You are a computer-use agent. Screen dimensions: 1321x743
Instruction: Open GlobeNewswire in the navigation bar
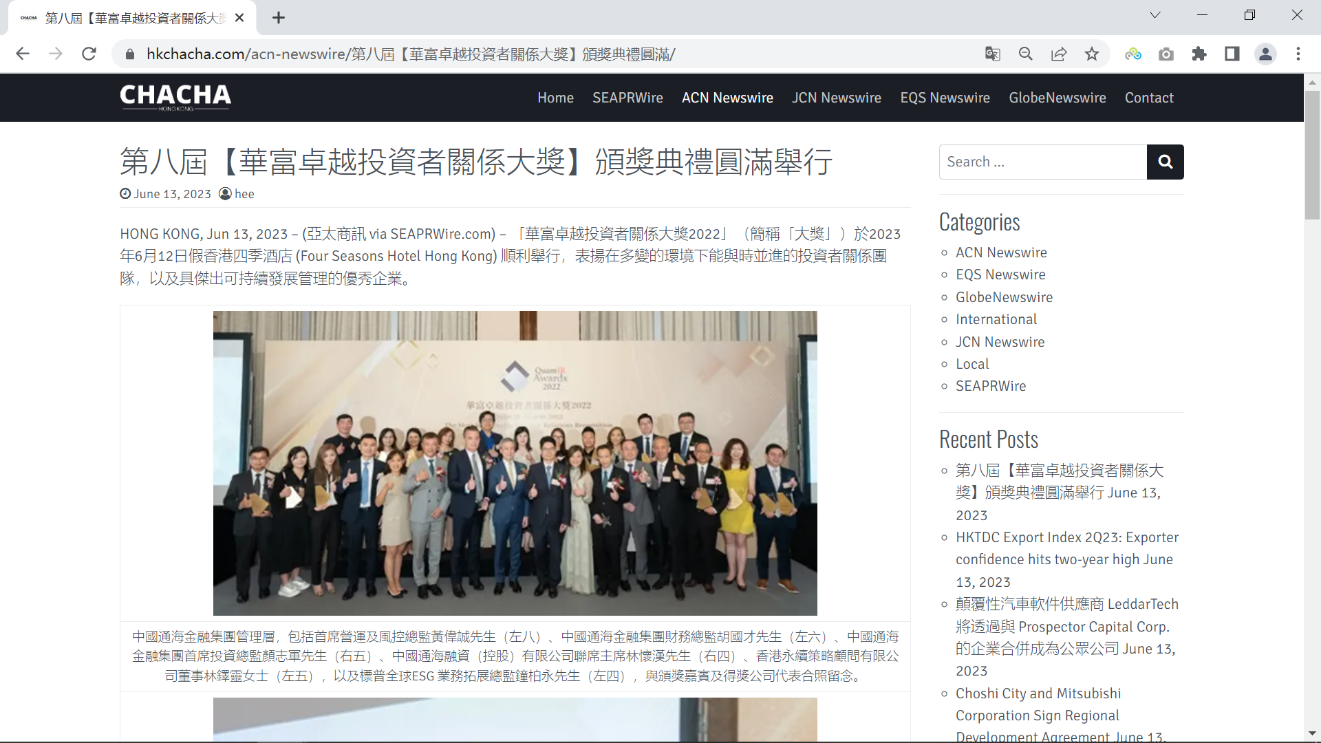coord(1057,97)
